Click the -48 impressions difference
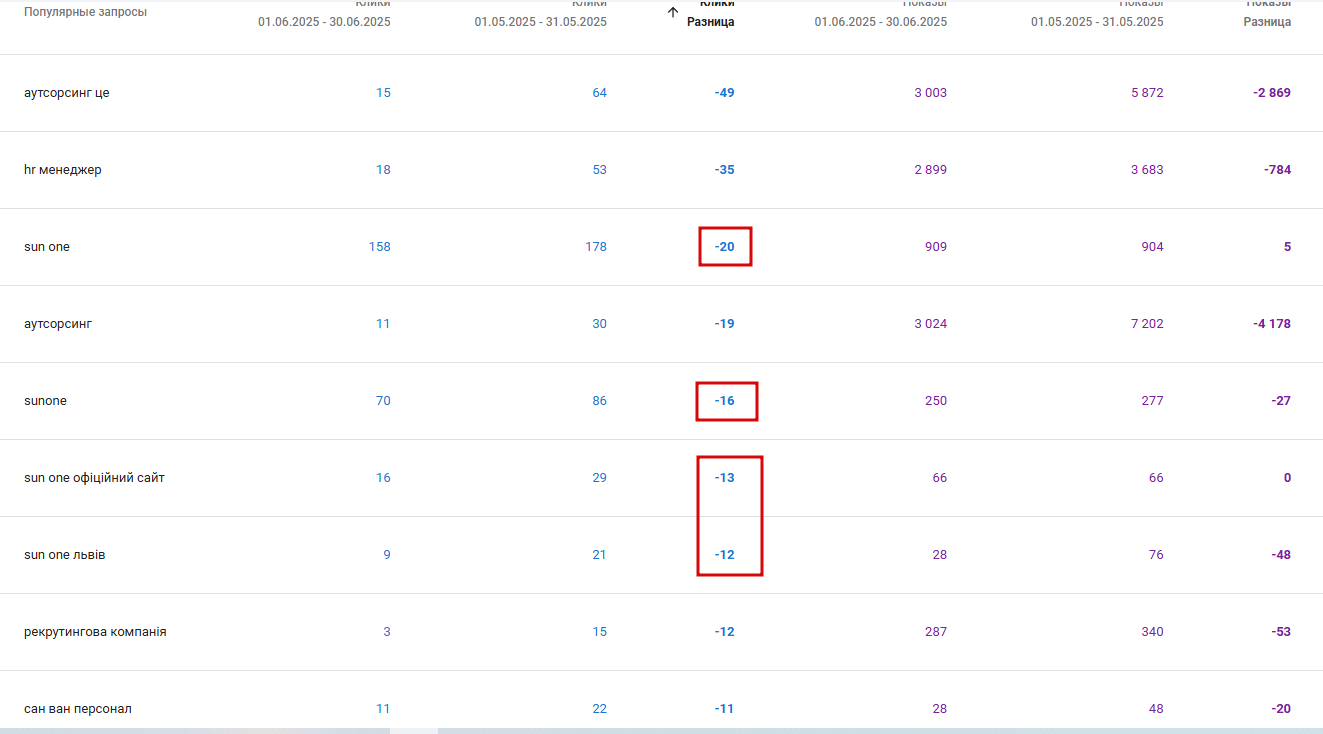1323x734 pixels. pyautogui.click(x=1281, y=555)
